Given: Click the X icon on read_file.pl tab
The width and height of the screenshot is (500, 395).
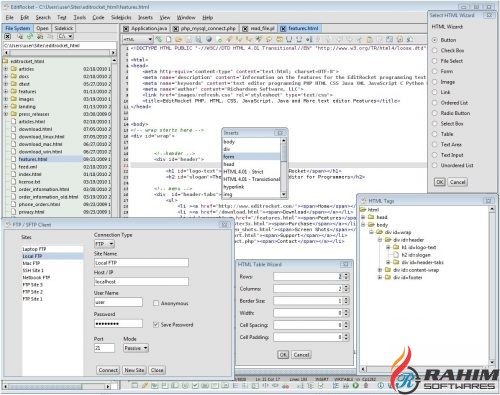Looking at the screenshot, I should (x=245, y=29).
